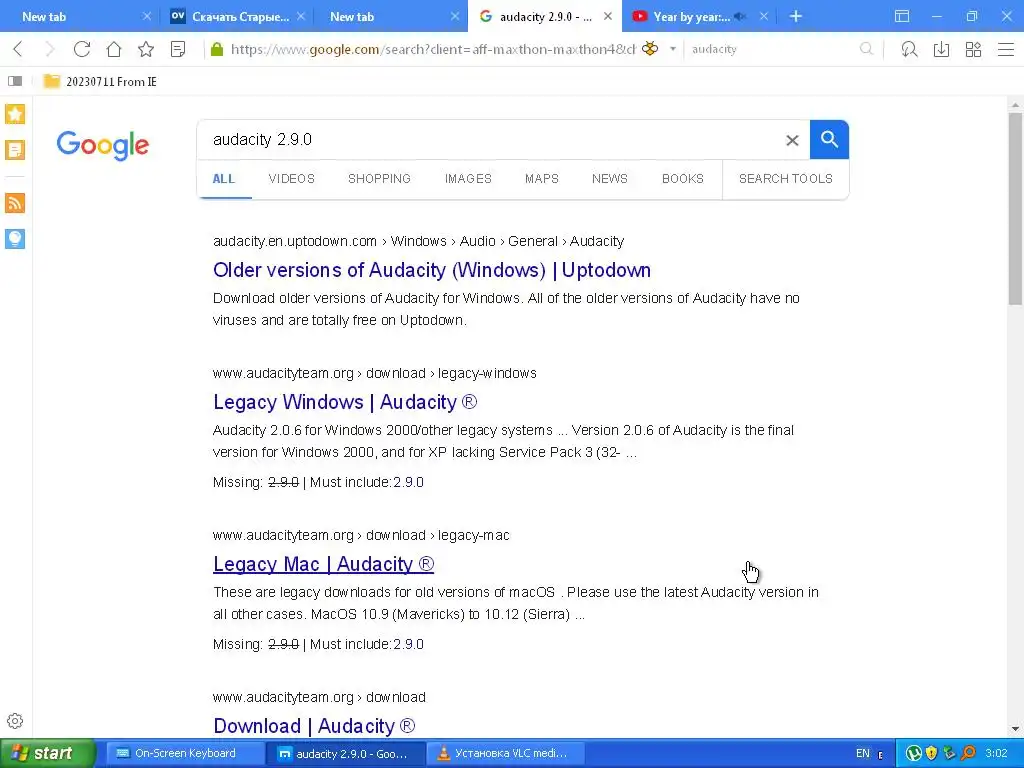The height and width of the screenshot is (768, 1024).
Task: Click the orange magnifier tray icon
Action: click(968, 754)
